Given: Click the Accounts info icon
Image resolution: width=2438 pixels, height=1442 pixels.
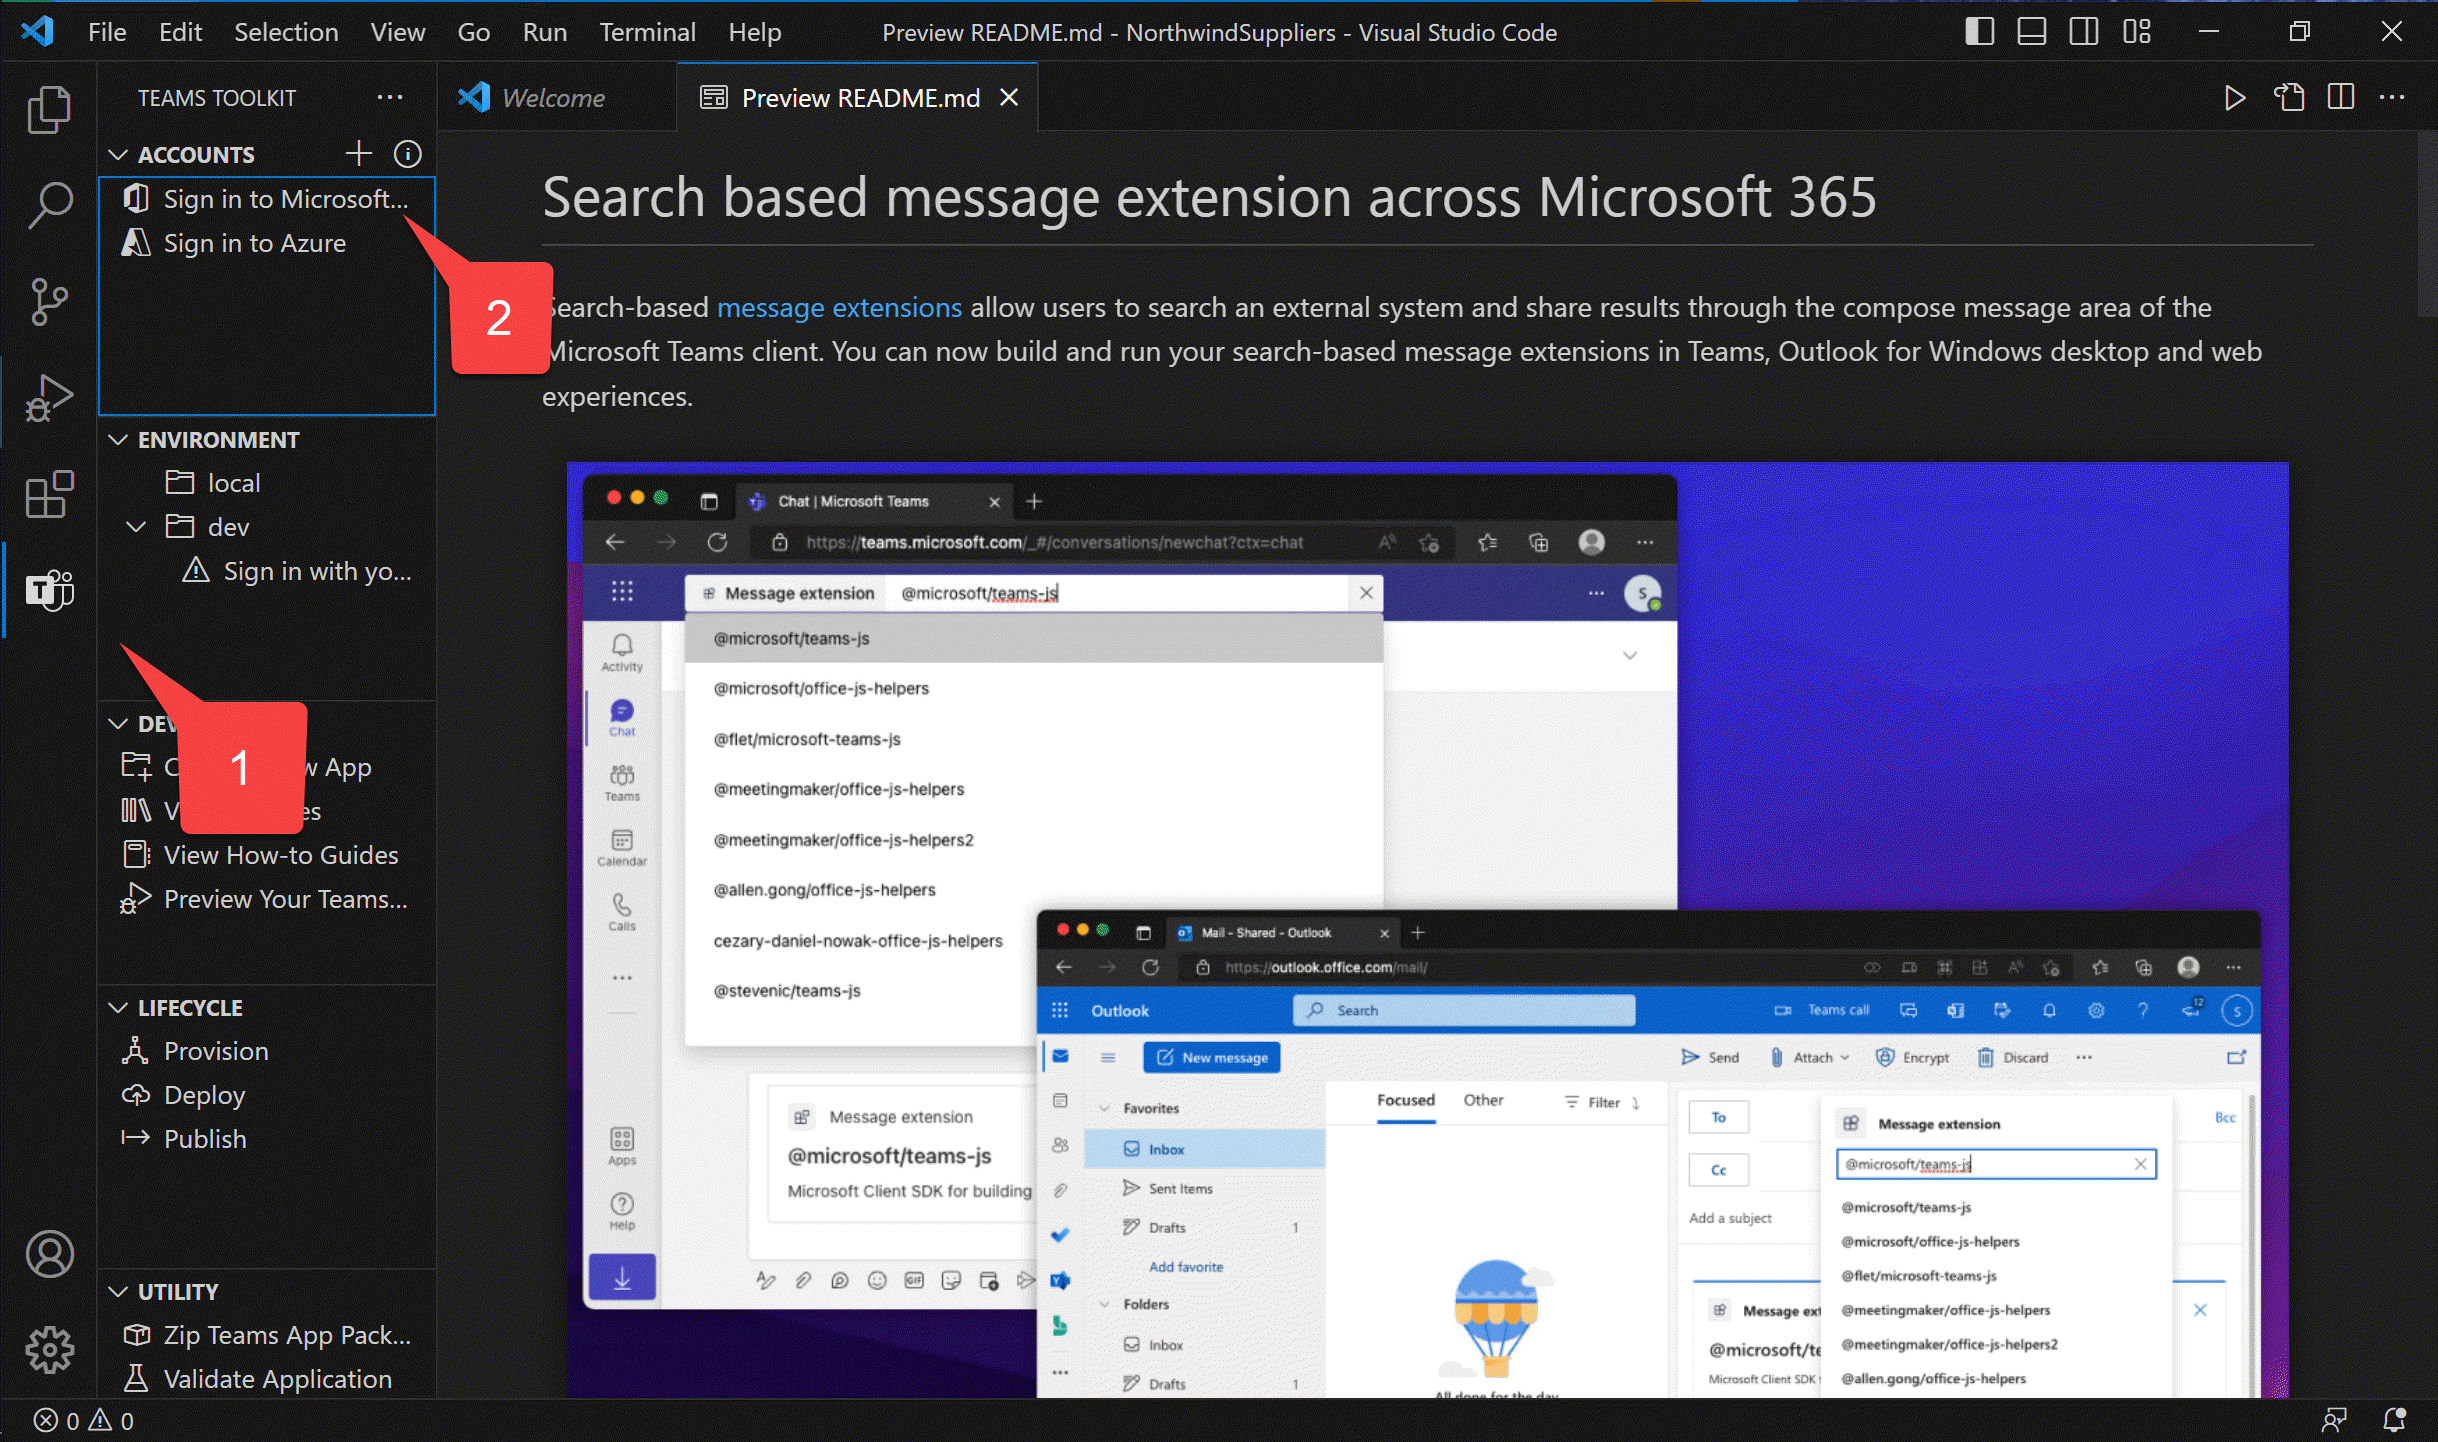Looking at the screenshot, I should pyautogui.click(x=408, y=154).
